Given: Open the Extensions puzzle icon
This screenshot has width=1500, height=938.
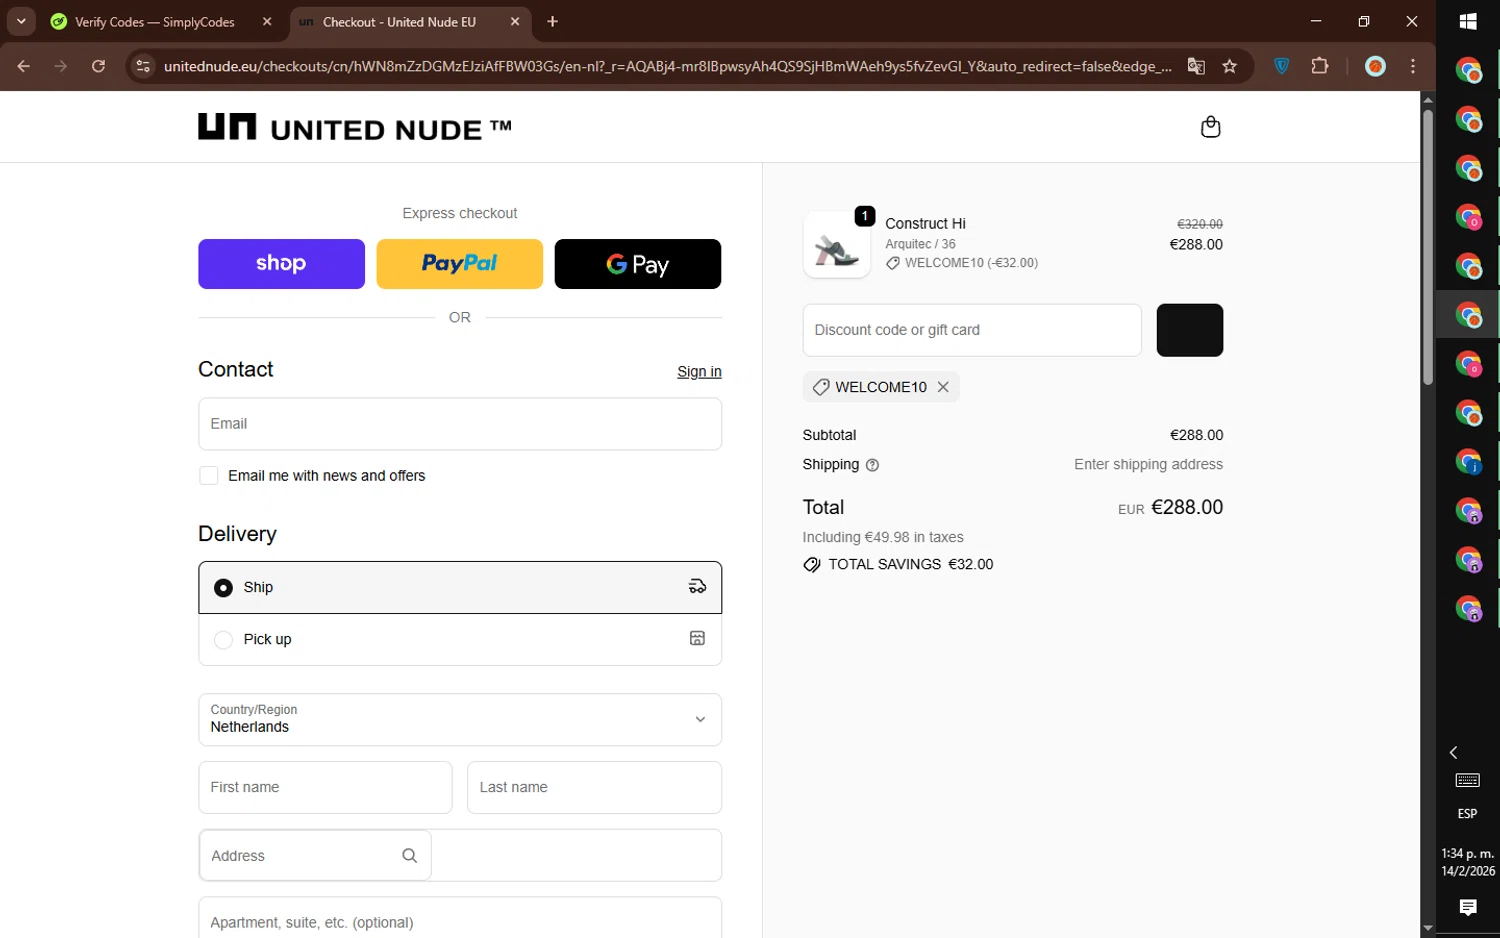Looking at the screenshot, I should pos(1320,66).
